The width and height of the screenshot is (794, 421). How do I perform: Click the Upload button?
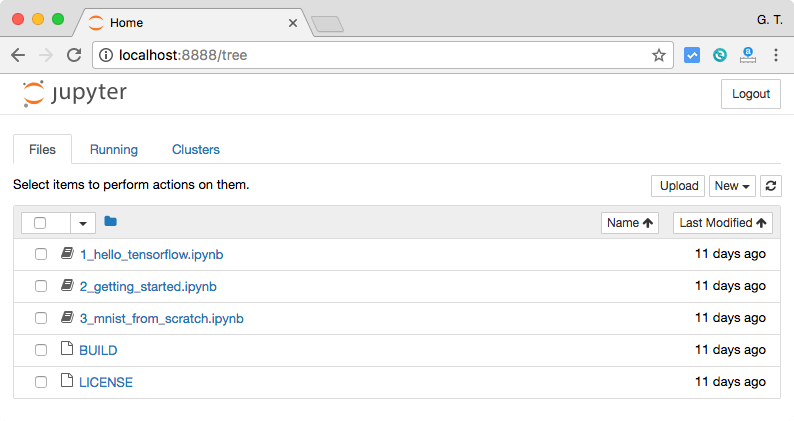click(678, 186)
